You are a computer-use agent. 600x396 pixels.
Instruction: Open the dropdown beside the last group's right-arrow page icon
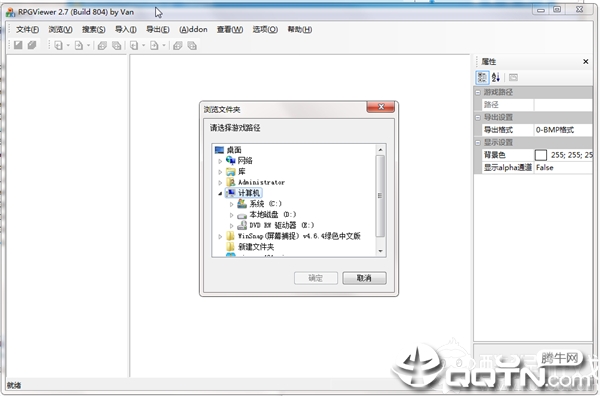pos(164,46)
